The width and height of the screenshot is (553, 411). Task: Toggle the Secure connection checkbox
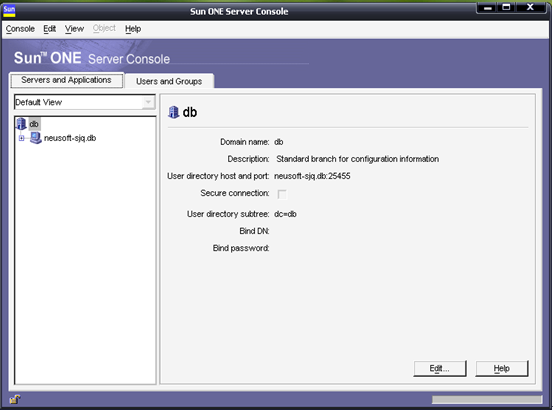[282, 194]
